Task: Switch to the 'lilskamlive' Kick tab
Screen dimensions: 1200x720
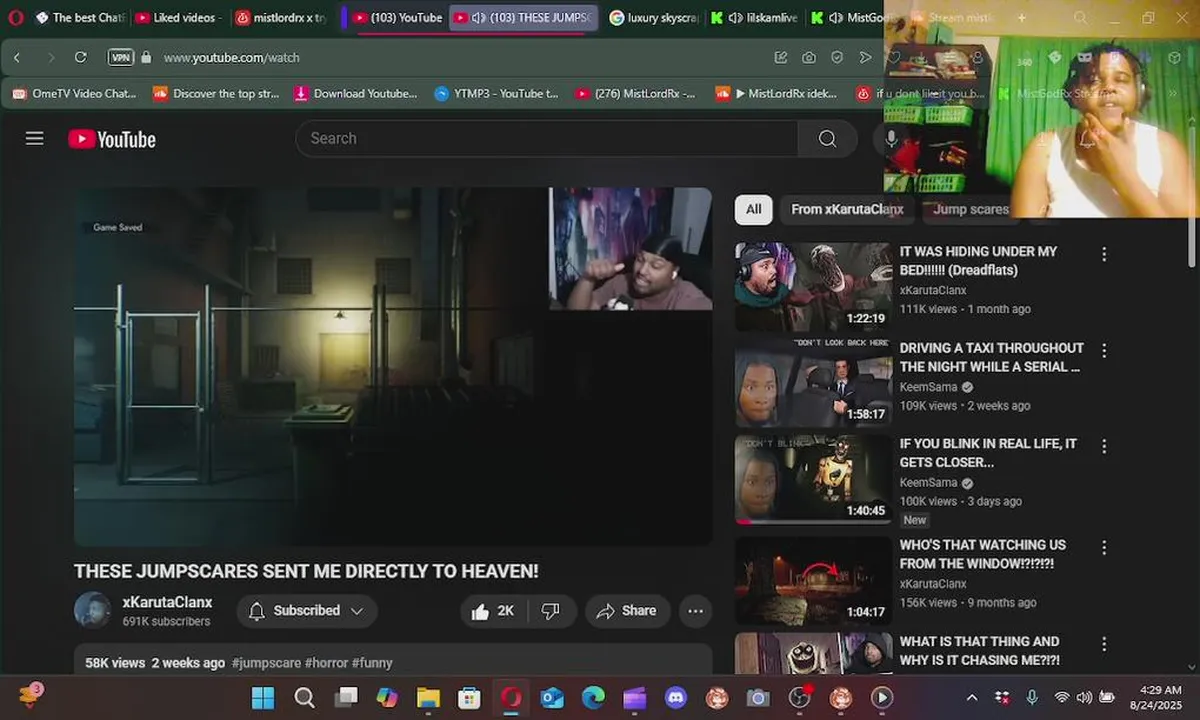Action: tap(756, 18)
